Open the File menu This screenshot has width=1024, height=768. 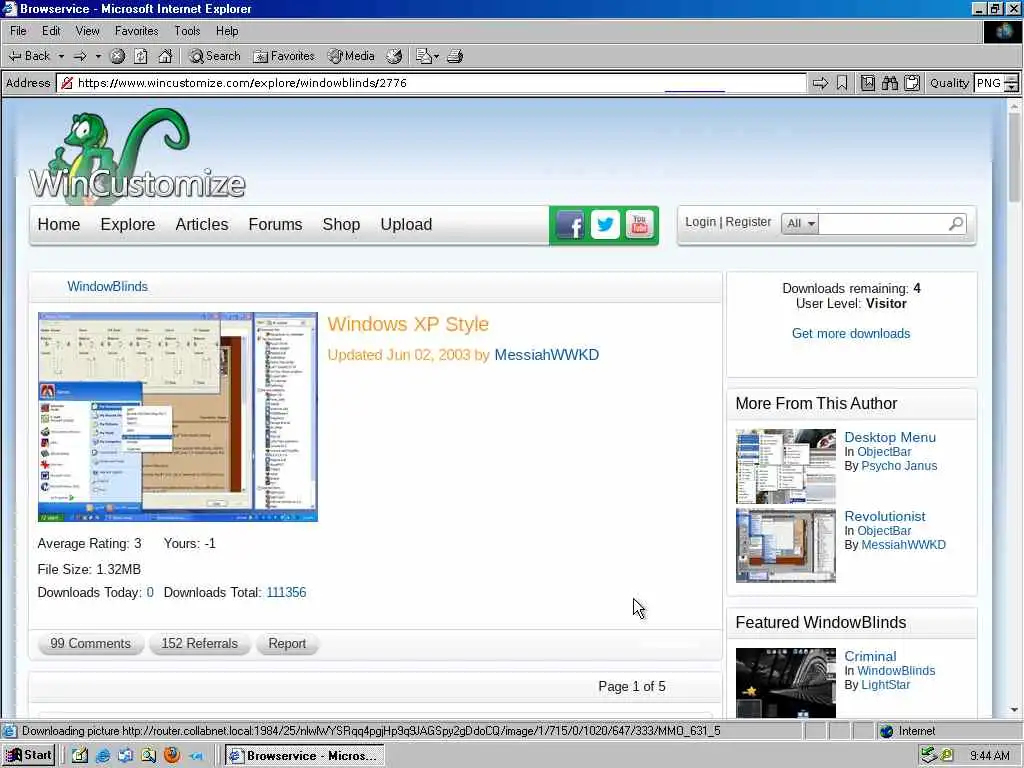pos(18,31)
